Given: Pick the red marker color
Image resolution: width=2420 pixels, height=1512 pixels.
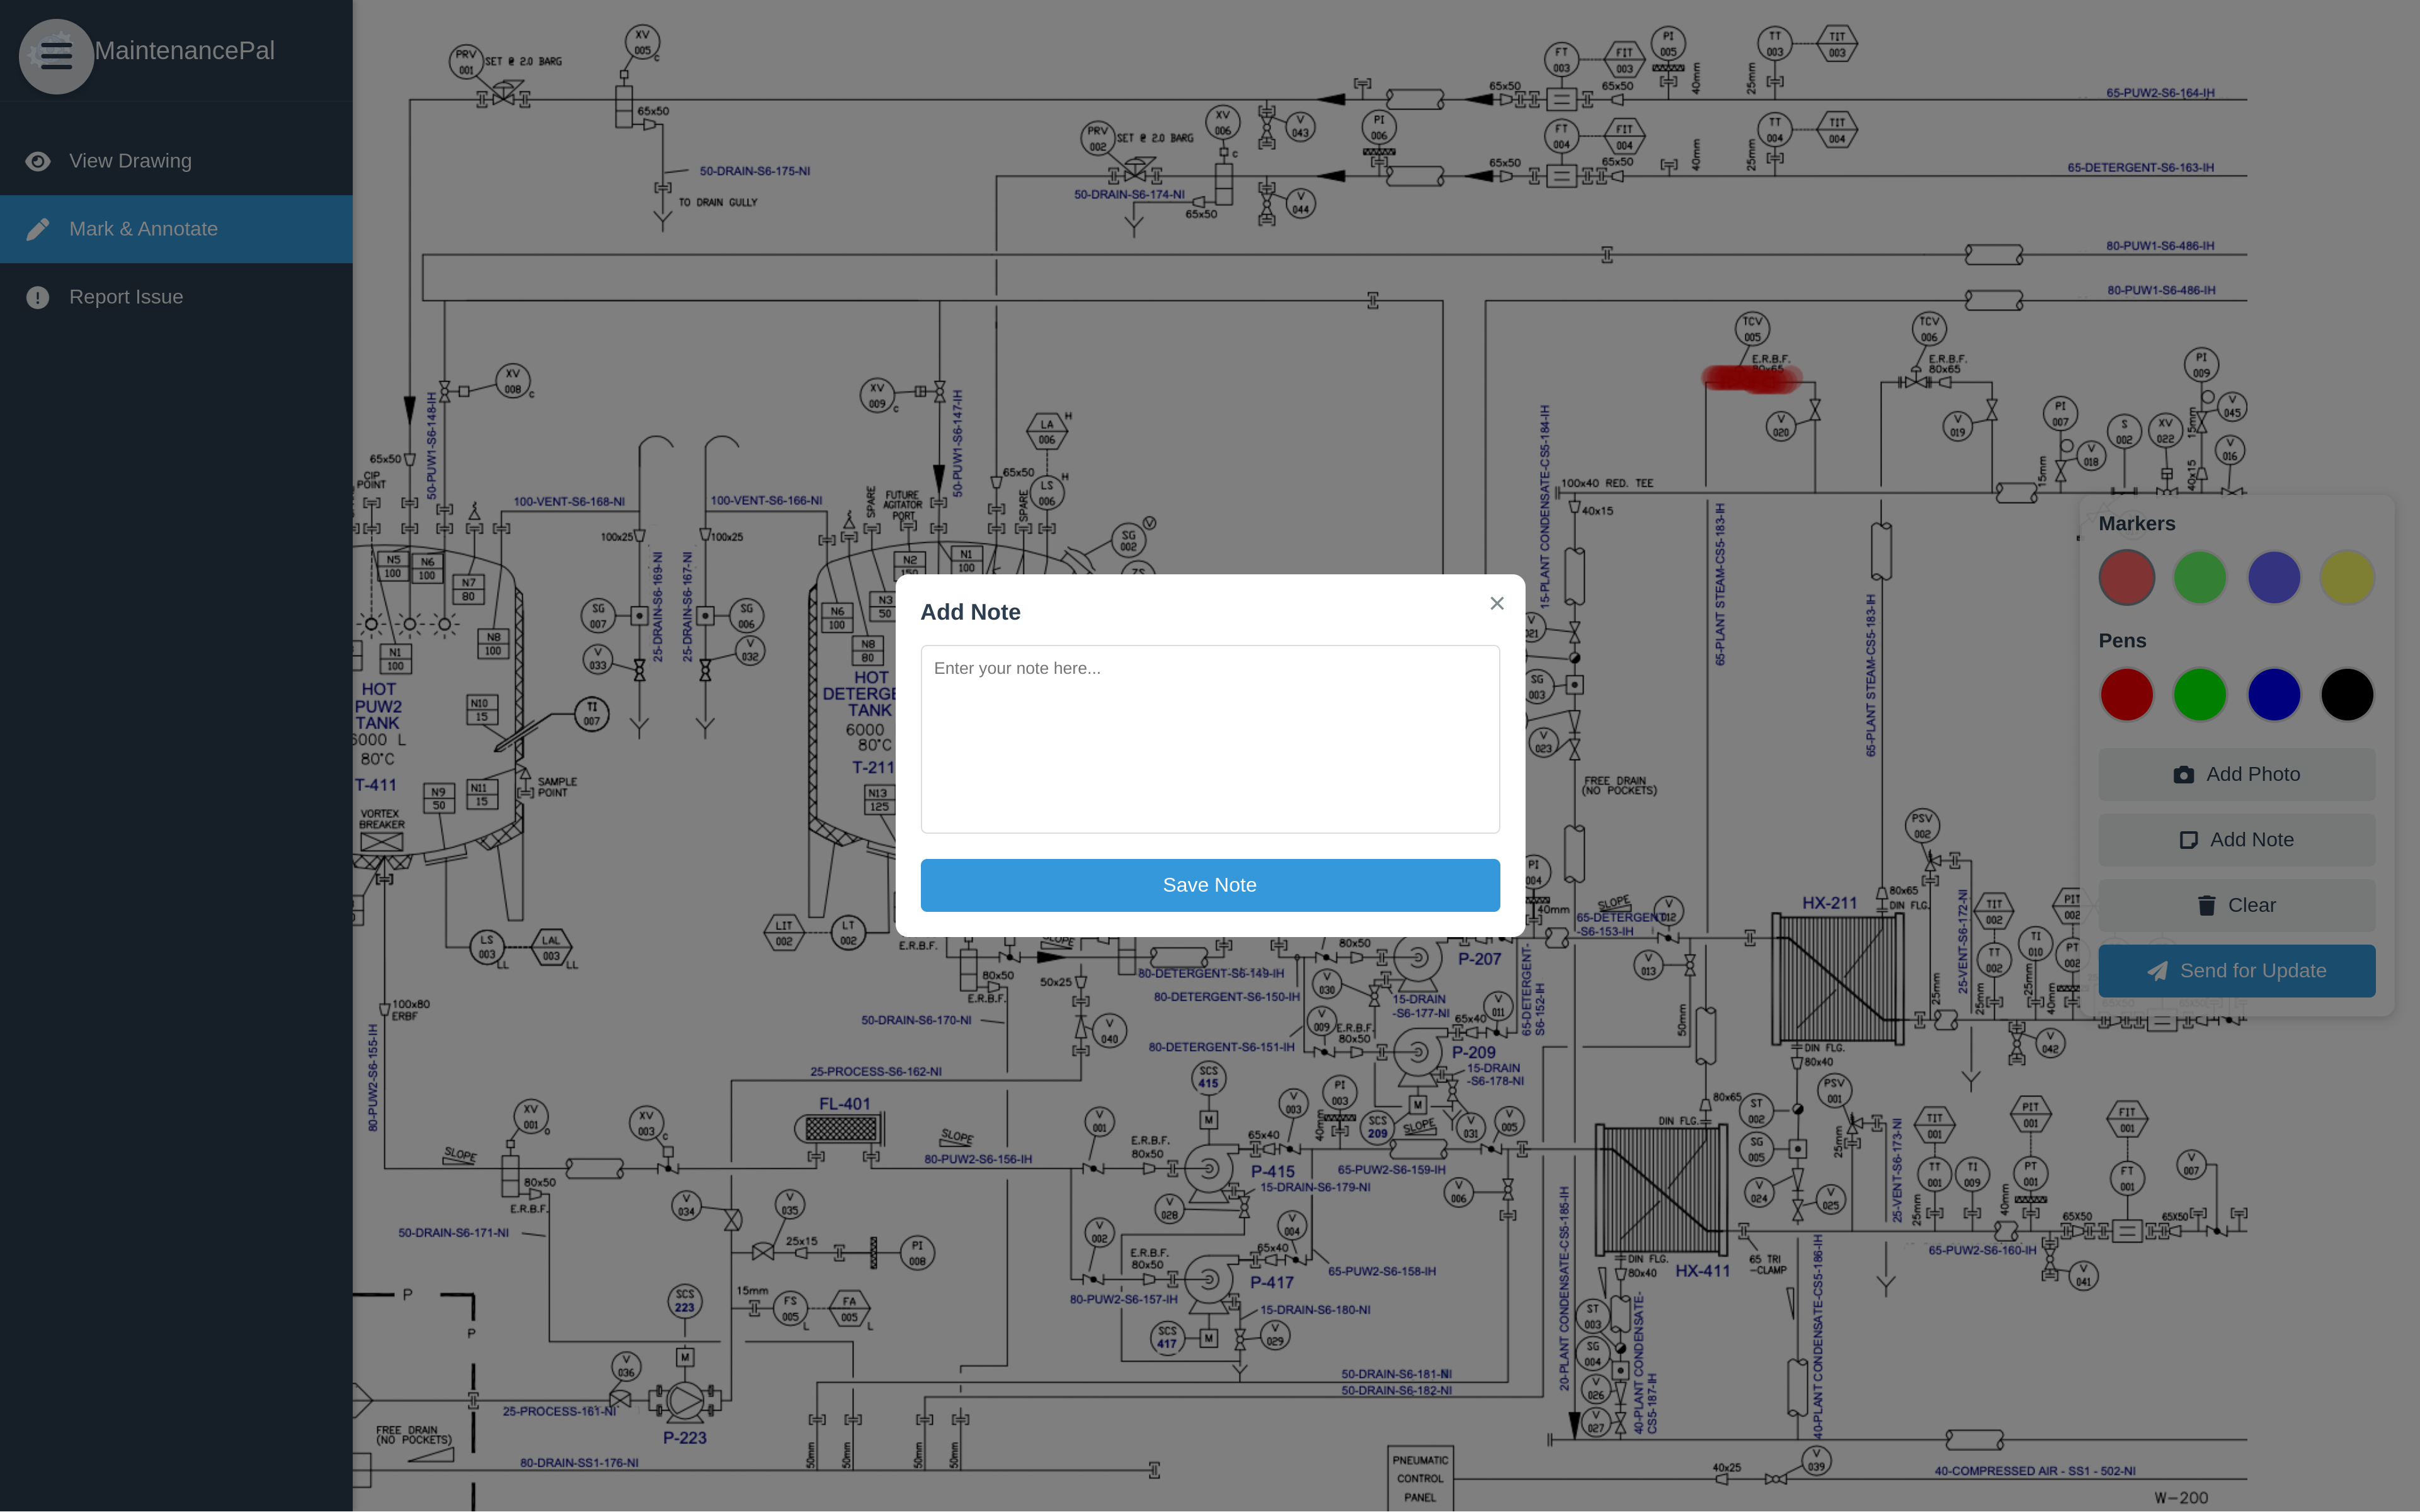Looking at the screenshot, I should point(2126,577).
